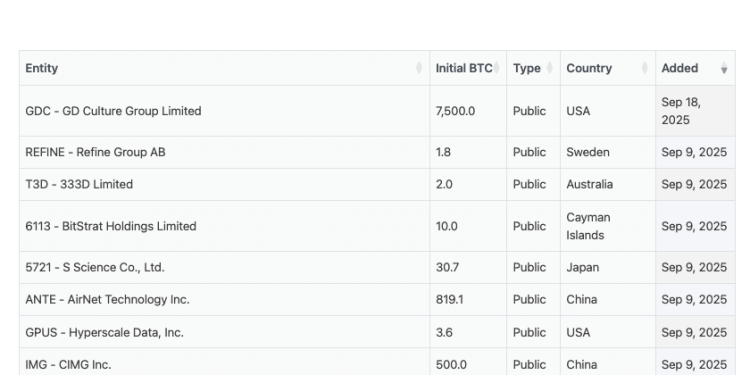Select T3D - 333D Limited entry
This screenshot has width=750, height=375.
tap(79, 184)
